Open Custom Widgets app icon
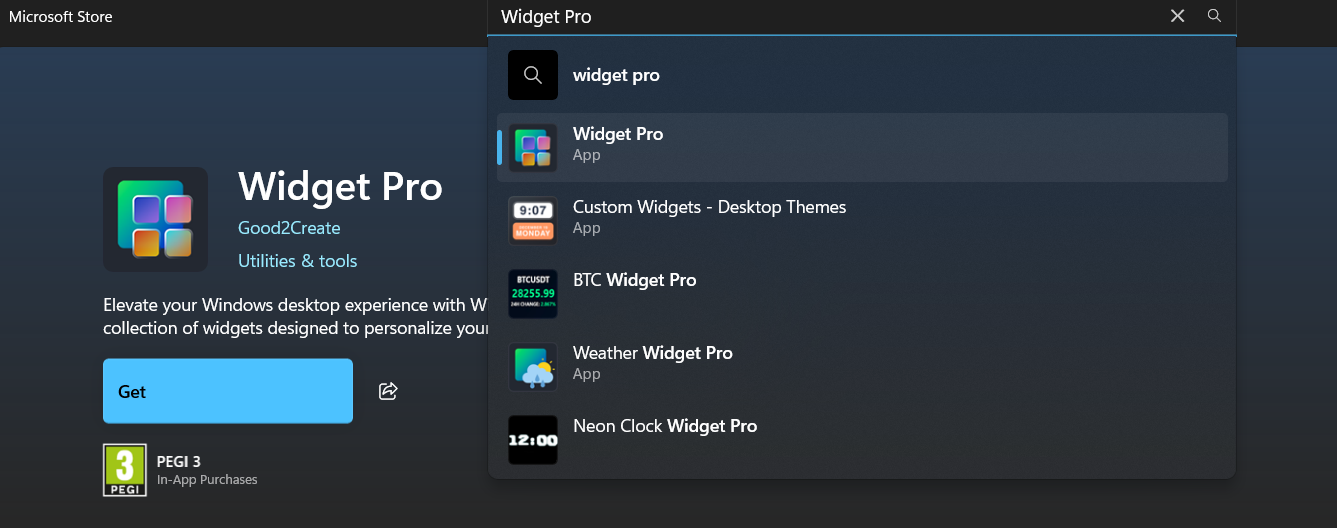Image resolution: width=1337 pixels, height=528 pixels. [x=533, y=221]
